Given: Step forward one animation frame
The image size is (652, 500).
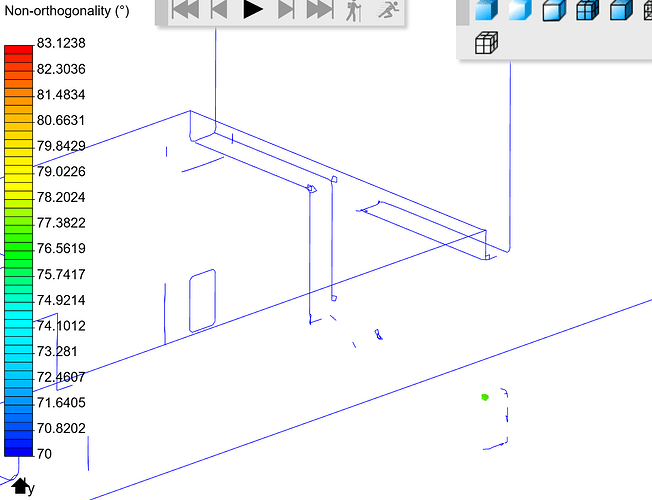Looking at the screenshot, I should pos(286,9).
